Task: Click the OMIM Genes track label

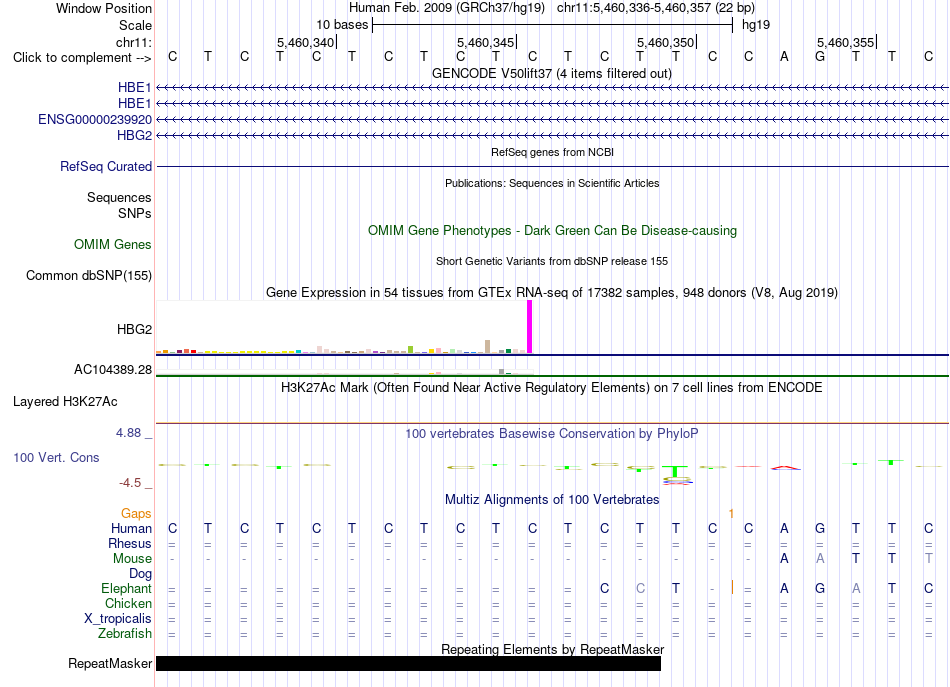Action: click(x=112, y=244)
